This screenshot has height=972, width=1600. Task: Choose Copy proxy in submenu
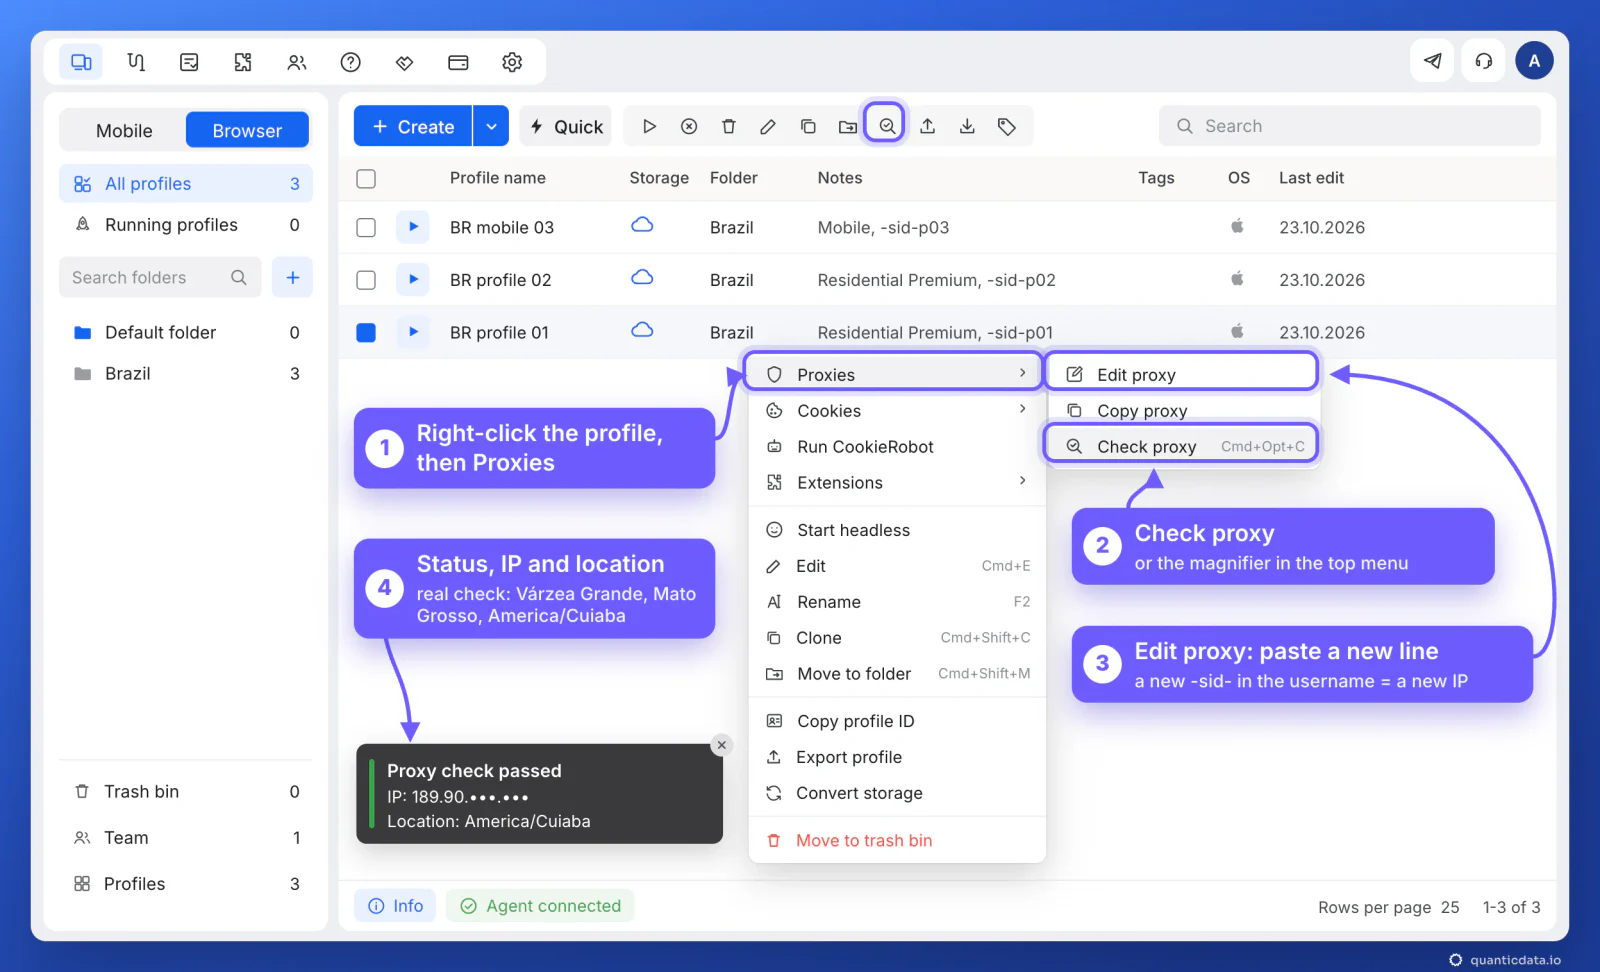point(1183,410)
